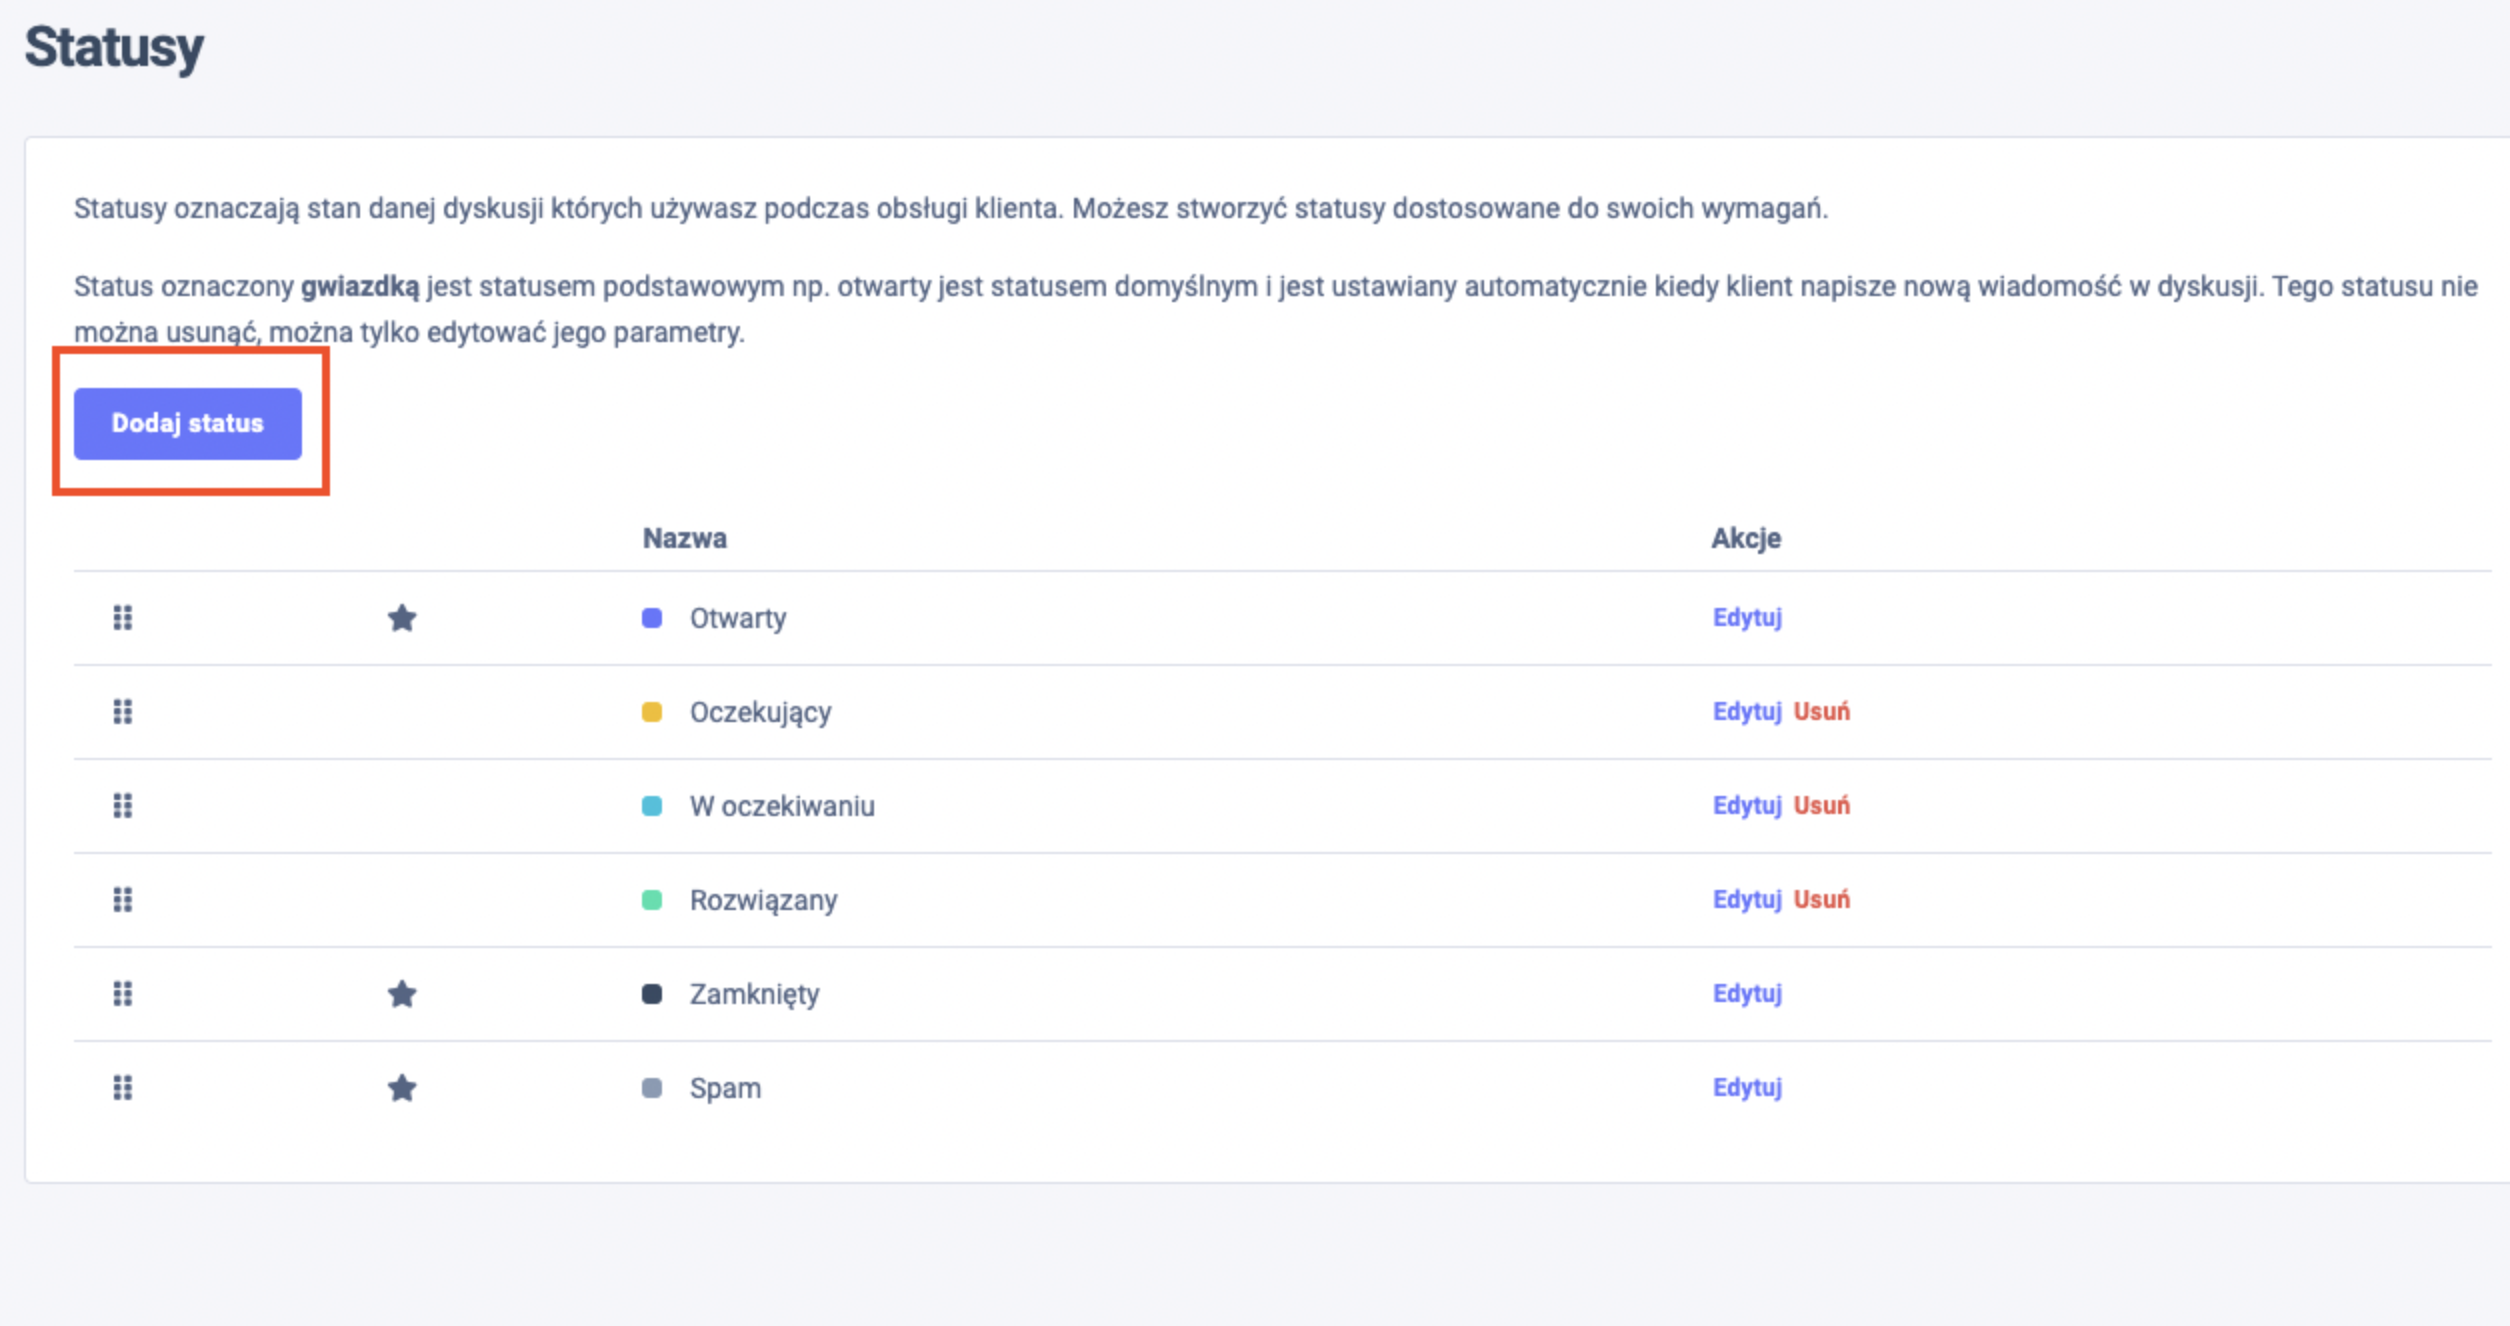Open Edytuj for the Spam status
The width and height of the screenshot is (2510, 1326).
1747,1088
